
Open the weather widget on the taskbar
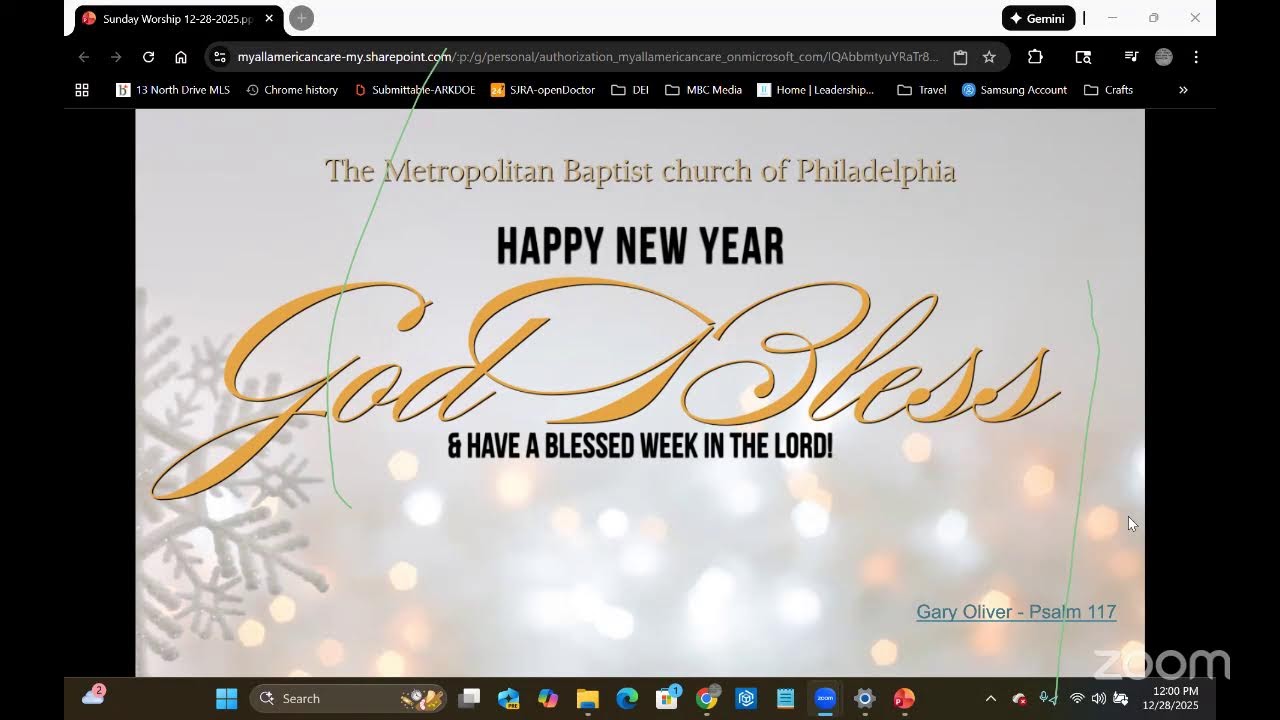coord(94,696)
